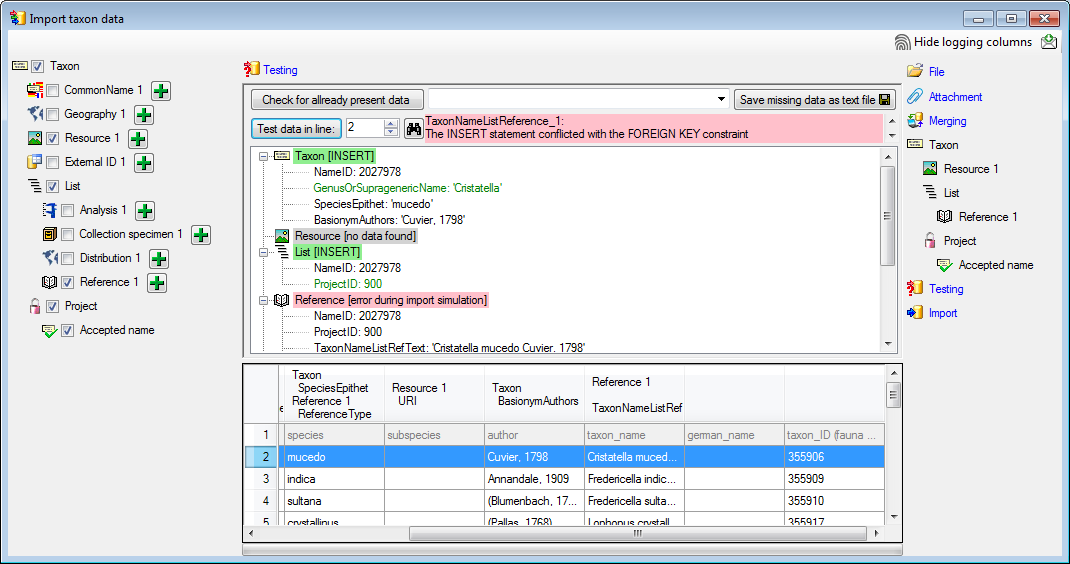Click the plus icon beside External ID 1
This screenshot has width=1070, height=564.
144,163
